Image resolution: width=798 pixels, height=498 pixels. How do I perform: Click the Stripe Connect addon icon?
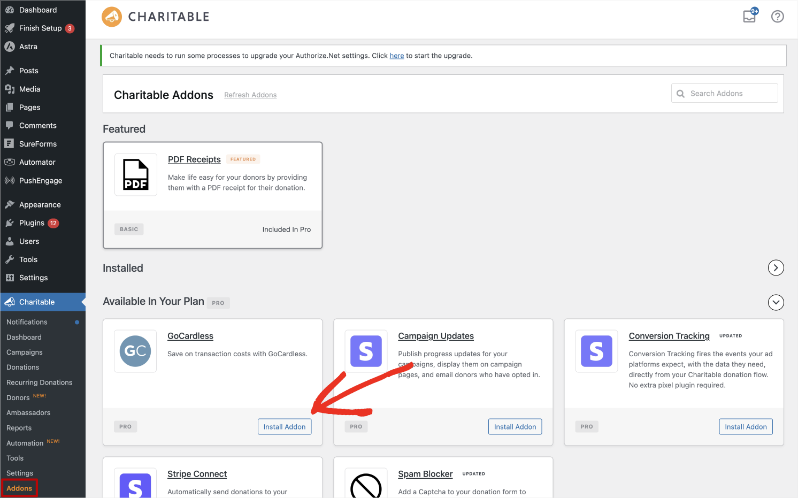pos(135,483)
